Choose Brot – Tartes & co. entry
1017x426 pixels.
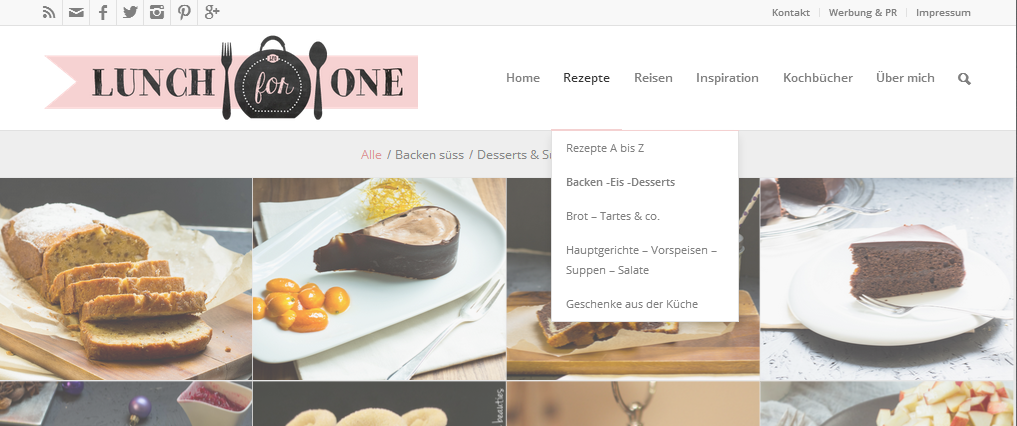tap(613, 216)
